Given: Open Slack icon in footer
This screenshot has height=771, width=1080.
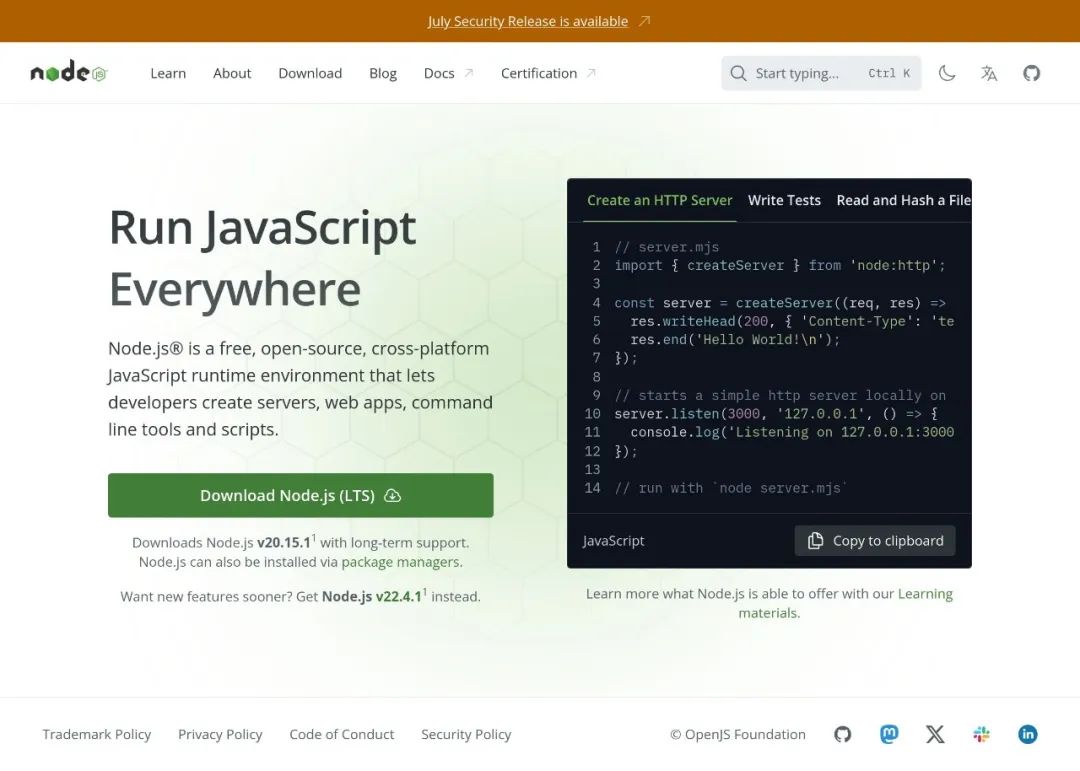Looking at the screenshot, I should coord(982,734).
